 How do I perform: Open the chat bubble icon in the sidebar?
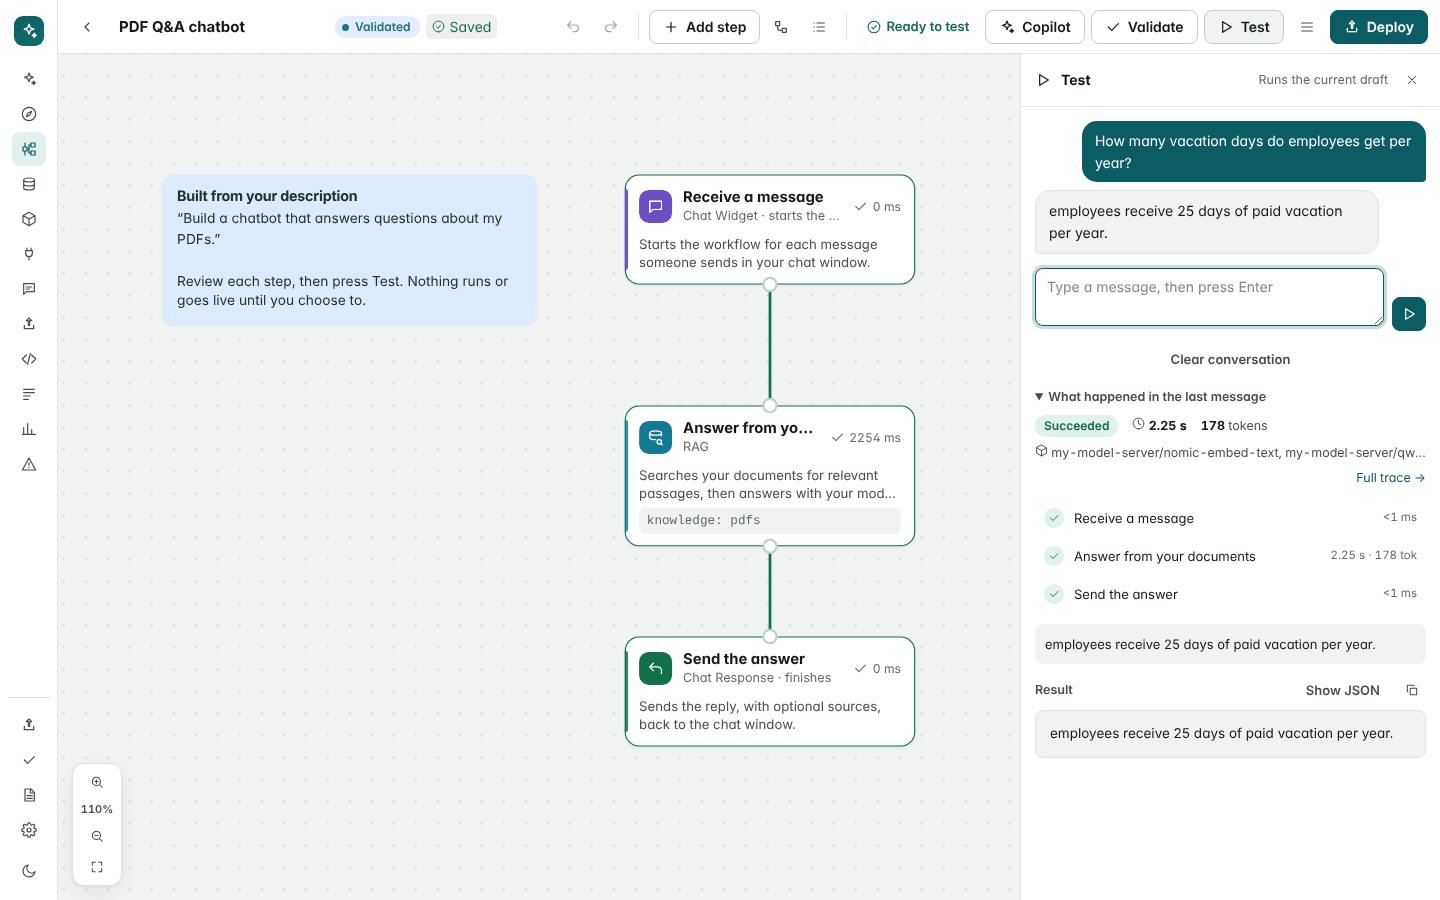tap(29, 289)
